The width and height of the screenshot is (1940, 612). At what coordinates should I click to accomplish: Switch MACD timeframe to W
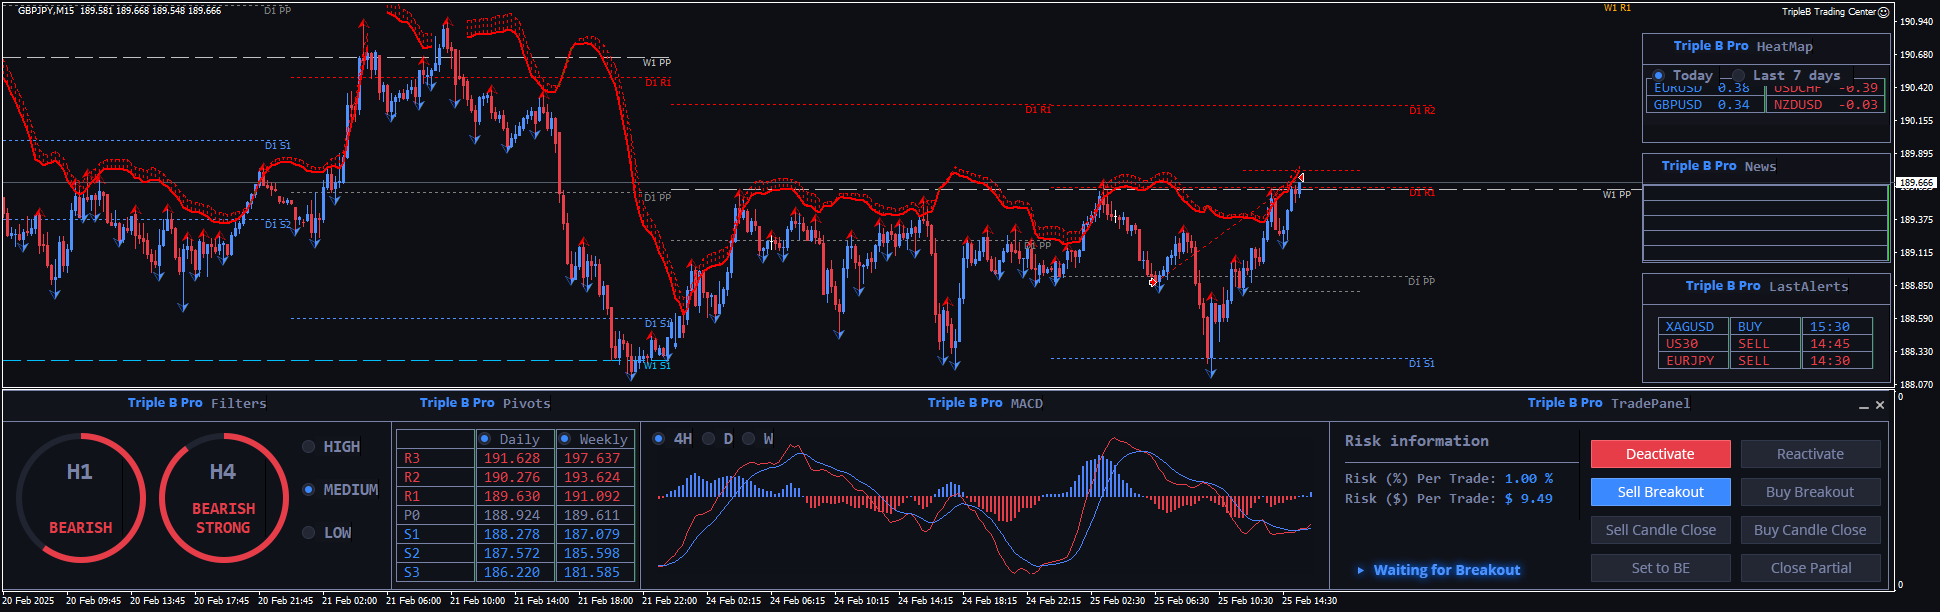click(749, 439)
